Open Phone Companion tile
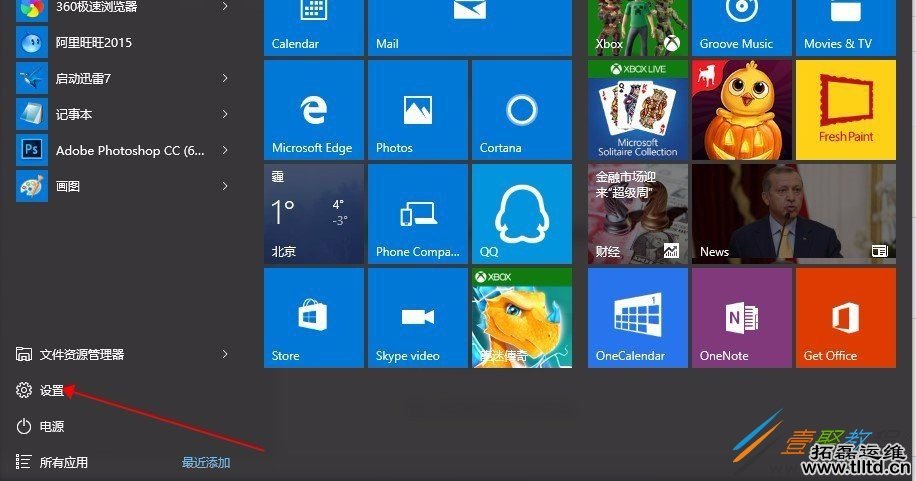Image resolution: width=916 pixels, height=481 pixels. click(x=418, y=214)
